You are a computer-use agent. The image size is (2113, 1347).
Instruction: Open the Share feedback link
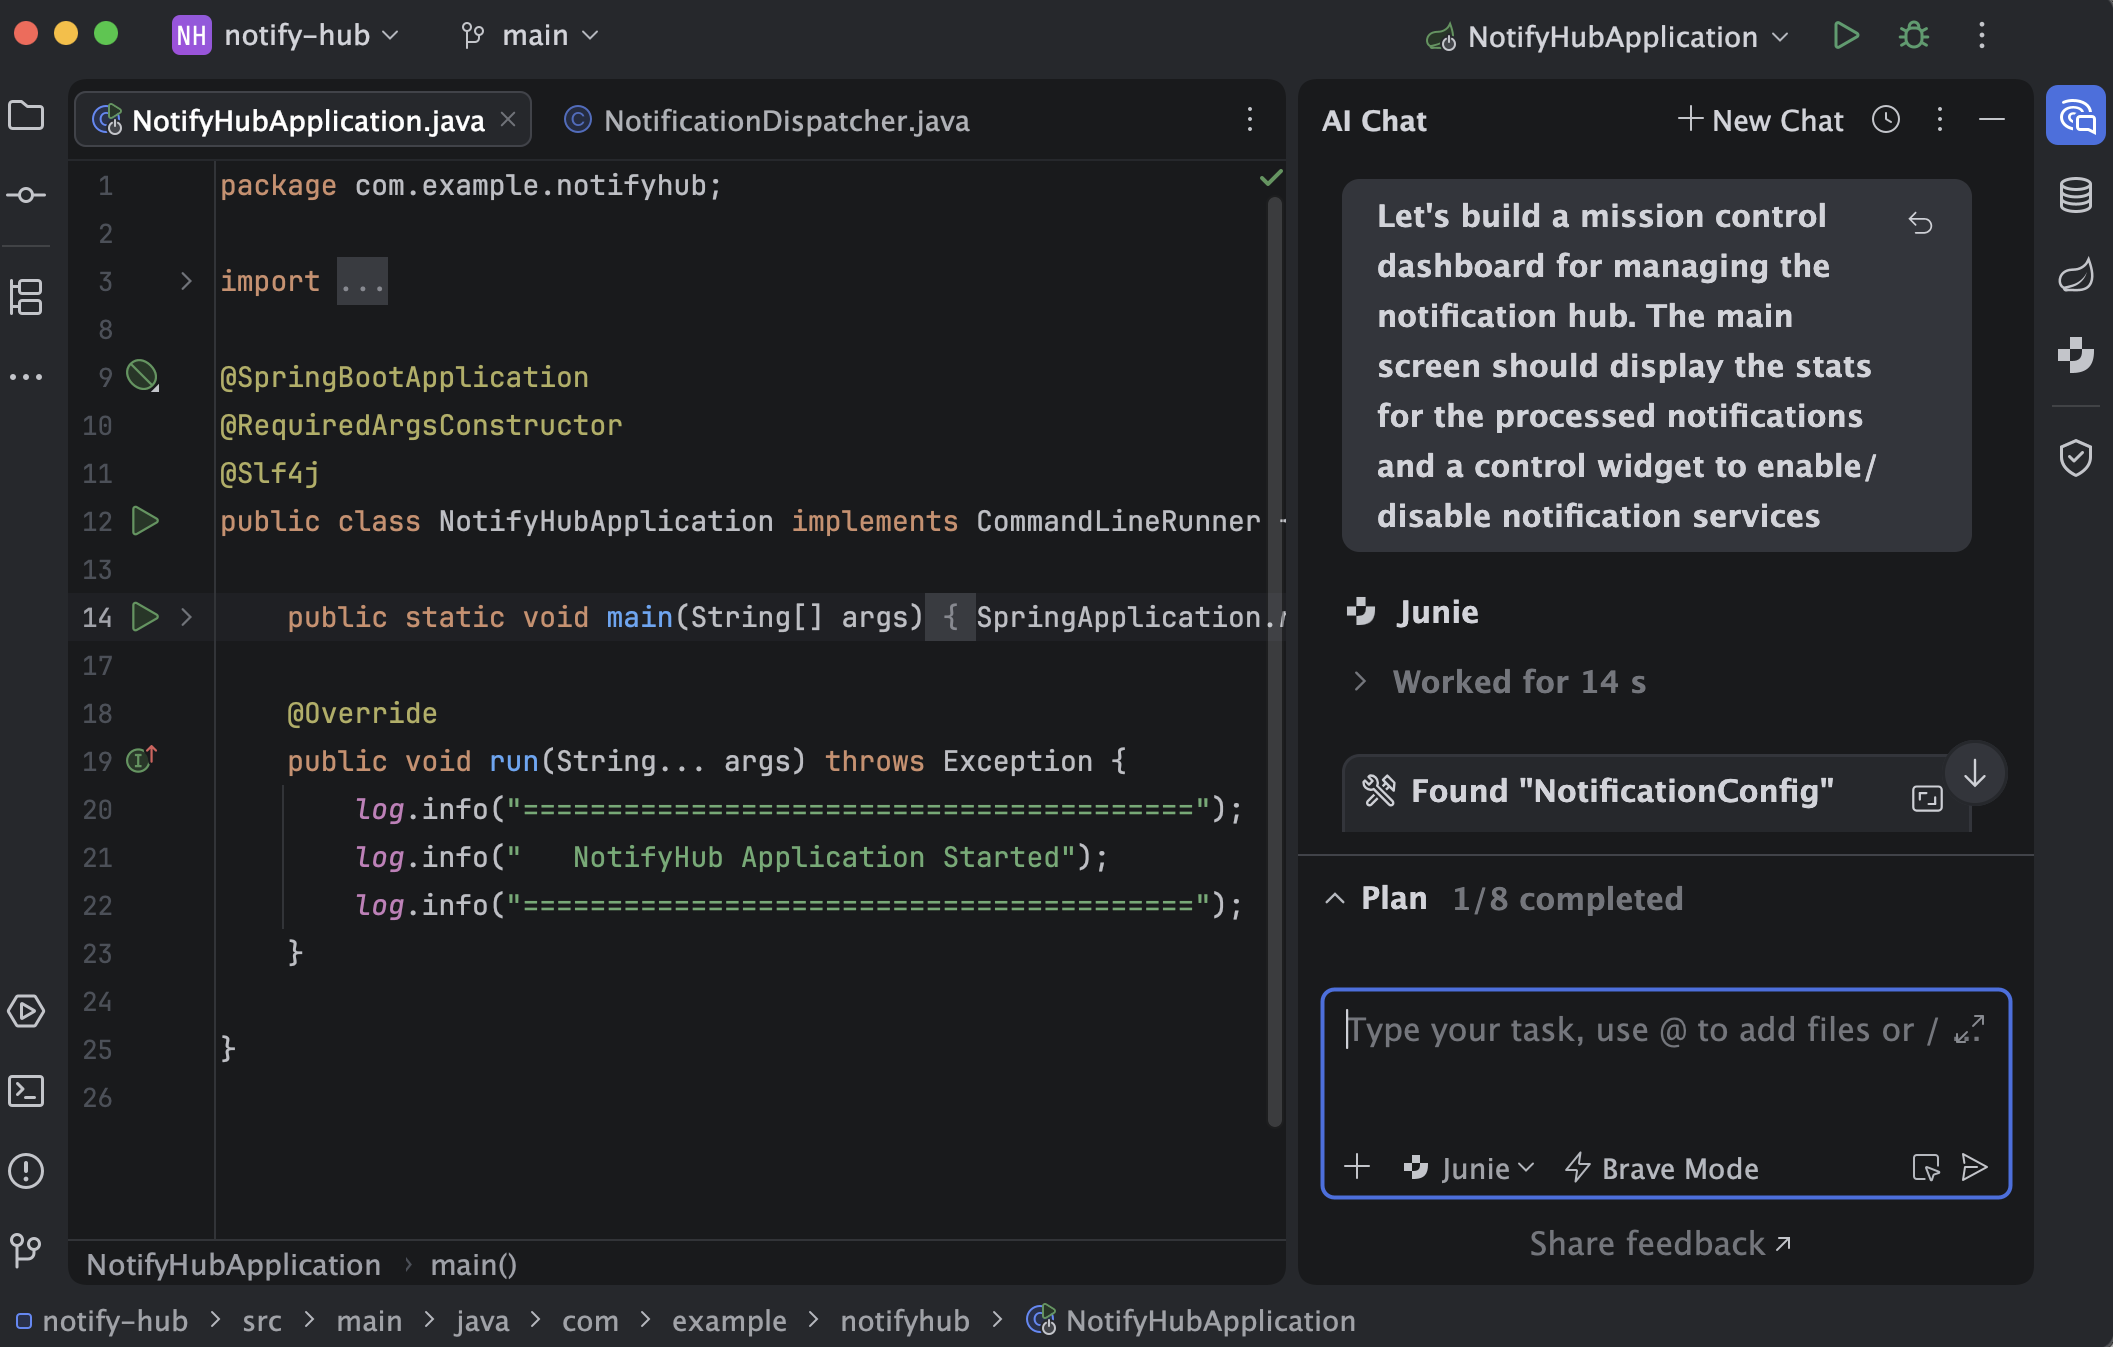coord(1660,1243)
